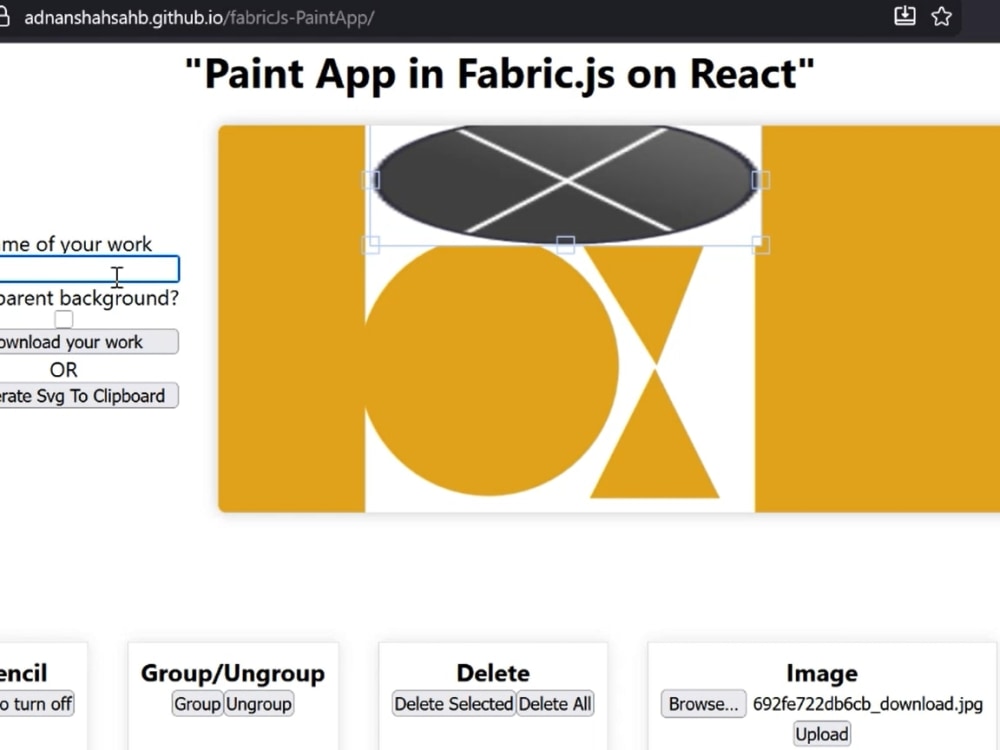Viewport: 1000px width, 750px height.
Task: Focus the name of your work field
Action: [89, 269]
